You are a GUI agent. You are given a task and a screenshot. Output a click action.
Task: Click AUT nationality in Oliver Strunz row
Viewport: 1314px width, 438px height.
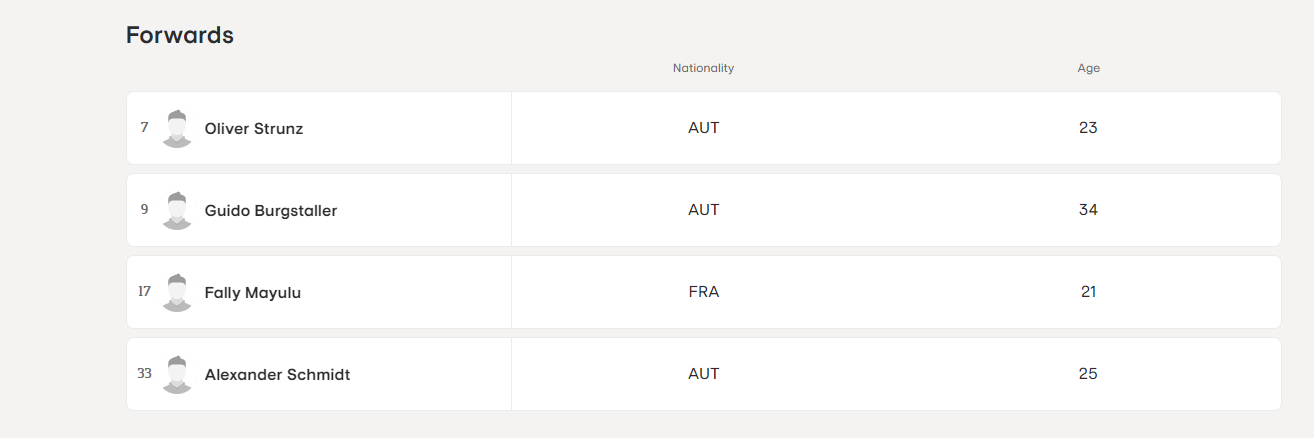pyautogui.click(x=704, y=128)
